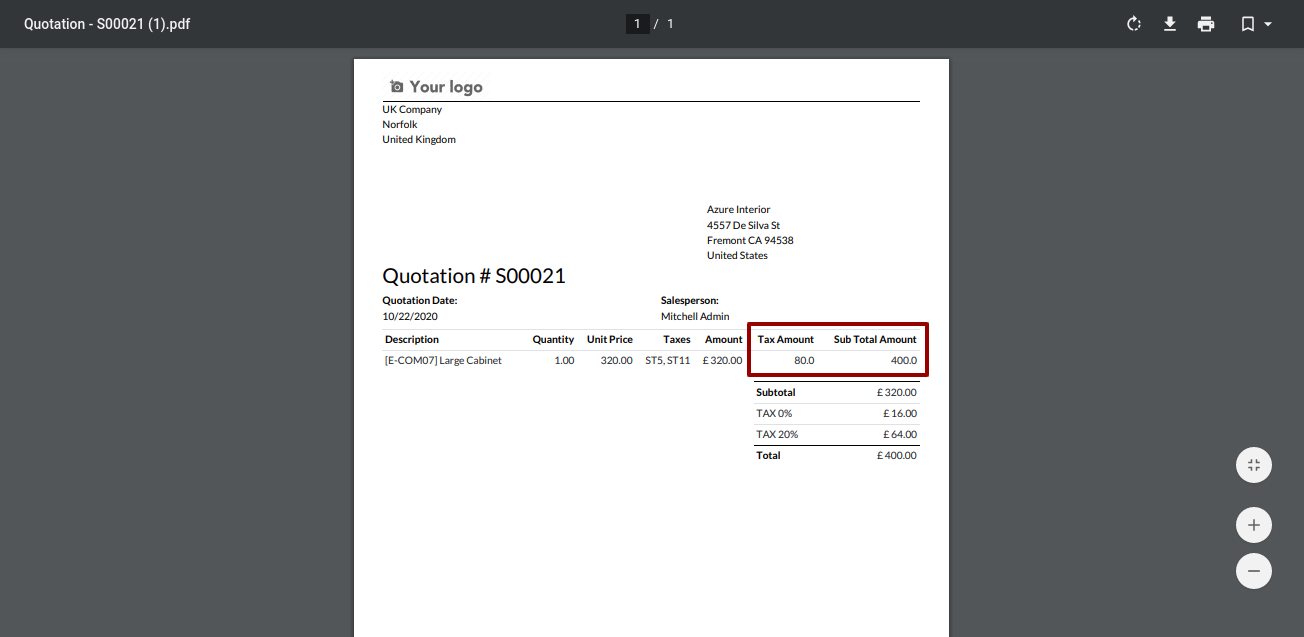
Task: Click the sub total amount value 400.0
Action: click(904, 361)
